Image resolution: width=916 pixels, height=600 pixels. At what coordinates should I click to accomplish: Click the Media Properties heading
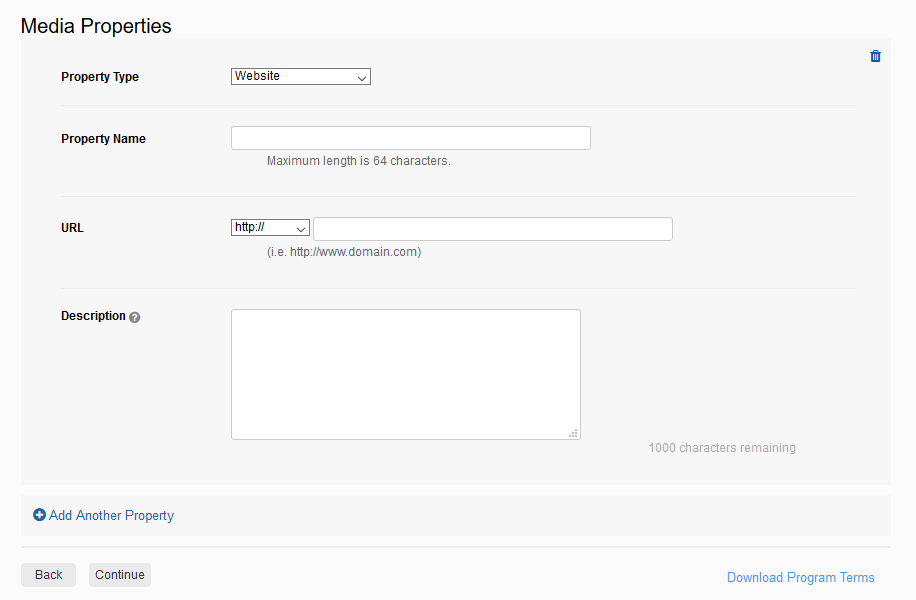(x=96, y=26)
